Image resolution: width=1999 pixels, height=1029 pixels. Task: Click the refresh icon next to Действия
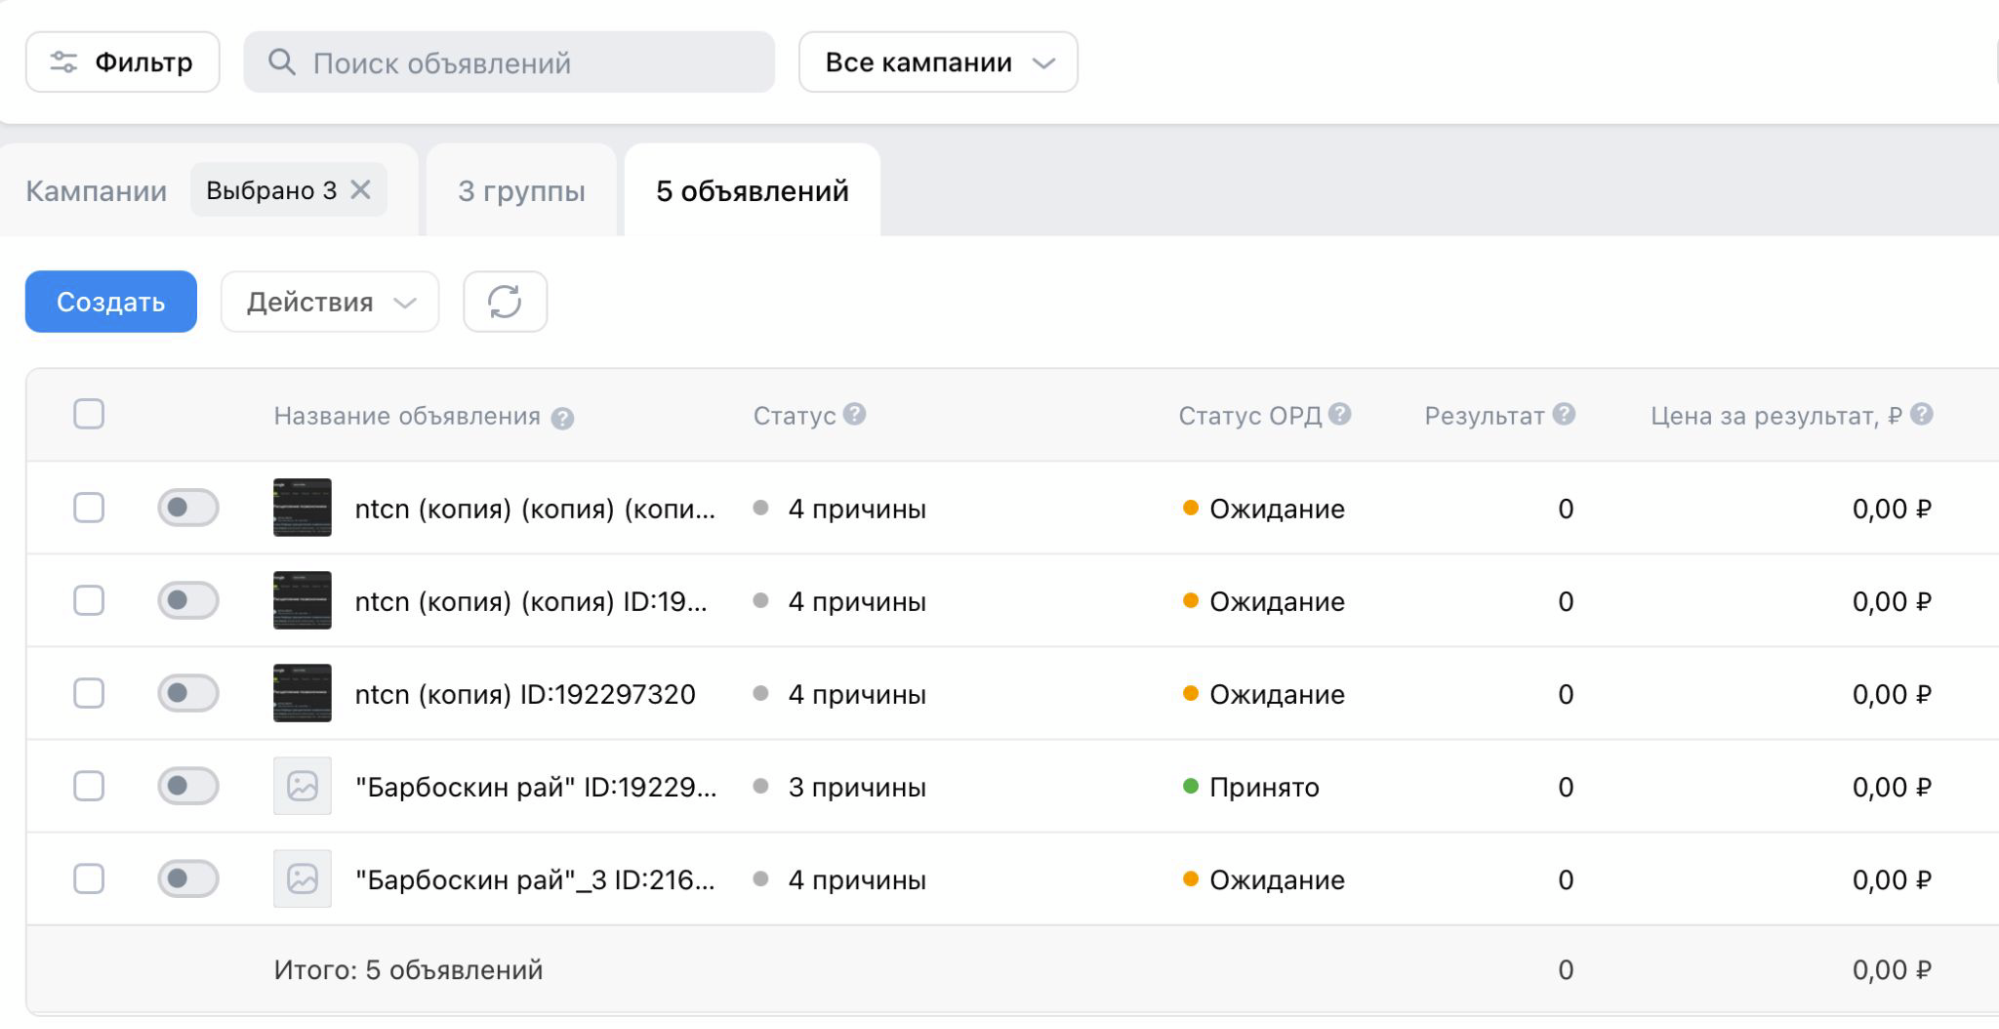[x=504, y=301]
